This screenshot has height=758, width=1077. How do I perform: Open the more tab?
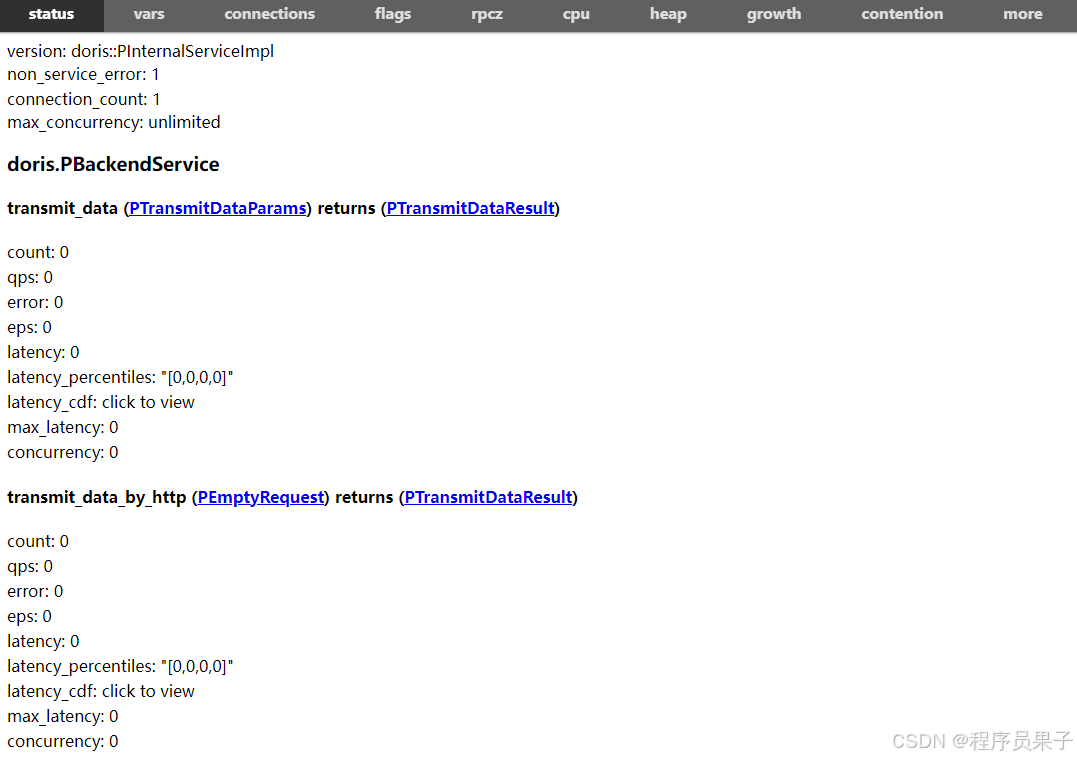coord(1023,14)
